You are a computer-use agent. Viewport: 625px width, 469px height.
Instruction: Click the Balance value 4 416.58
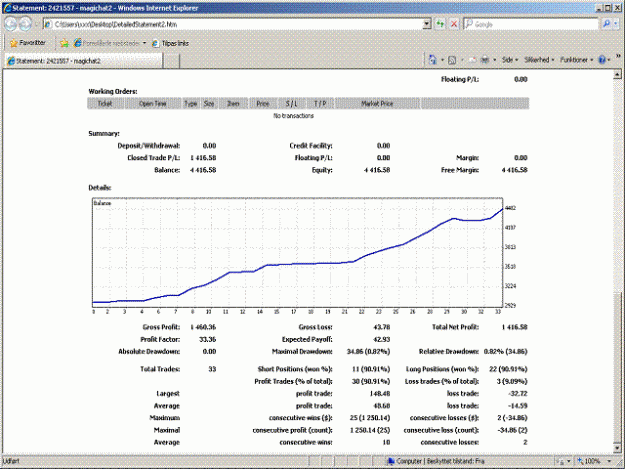click(203, 170)
